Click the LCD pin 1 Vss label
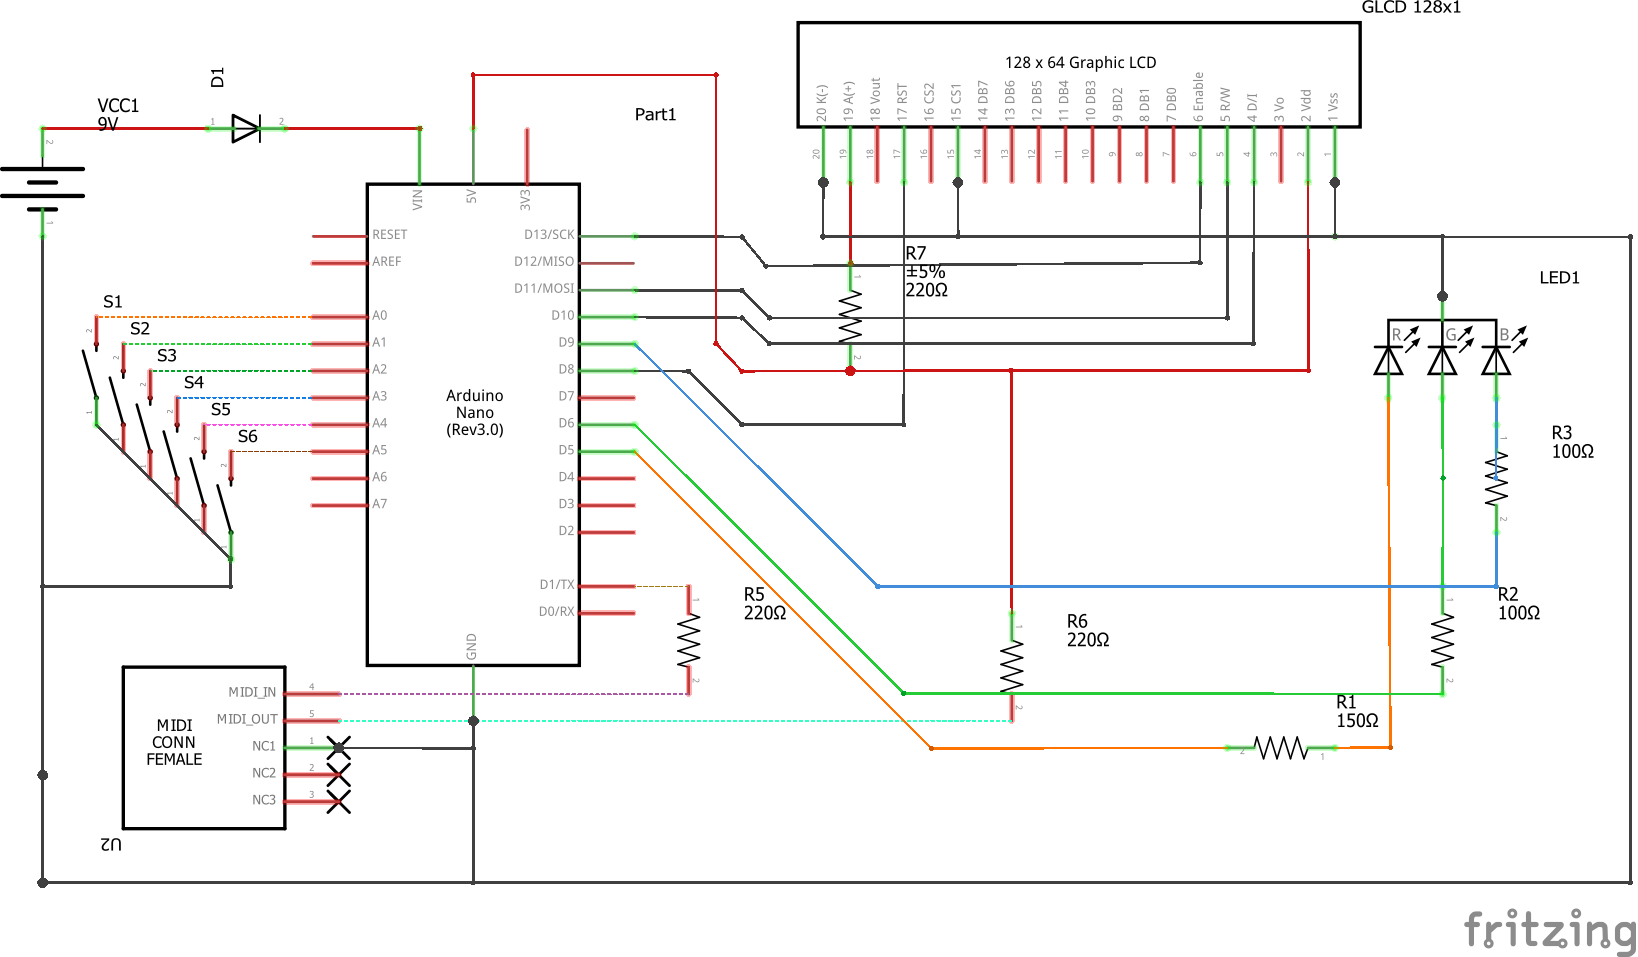Screen dimensions: 1638x957 point(1333,108)
